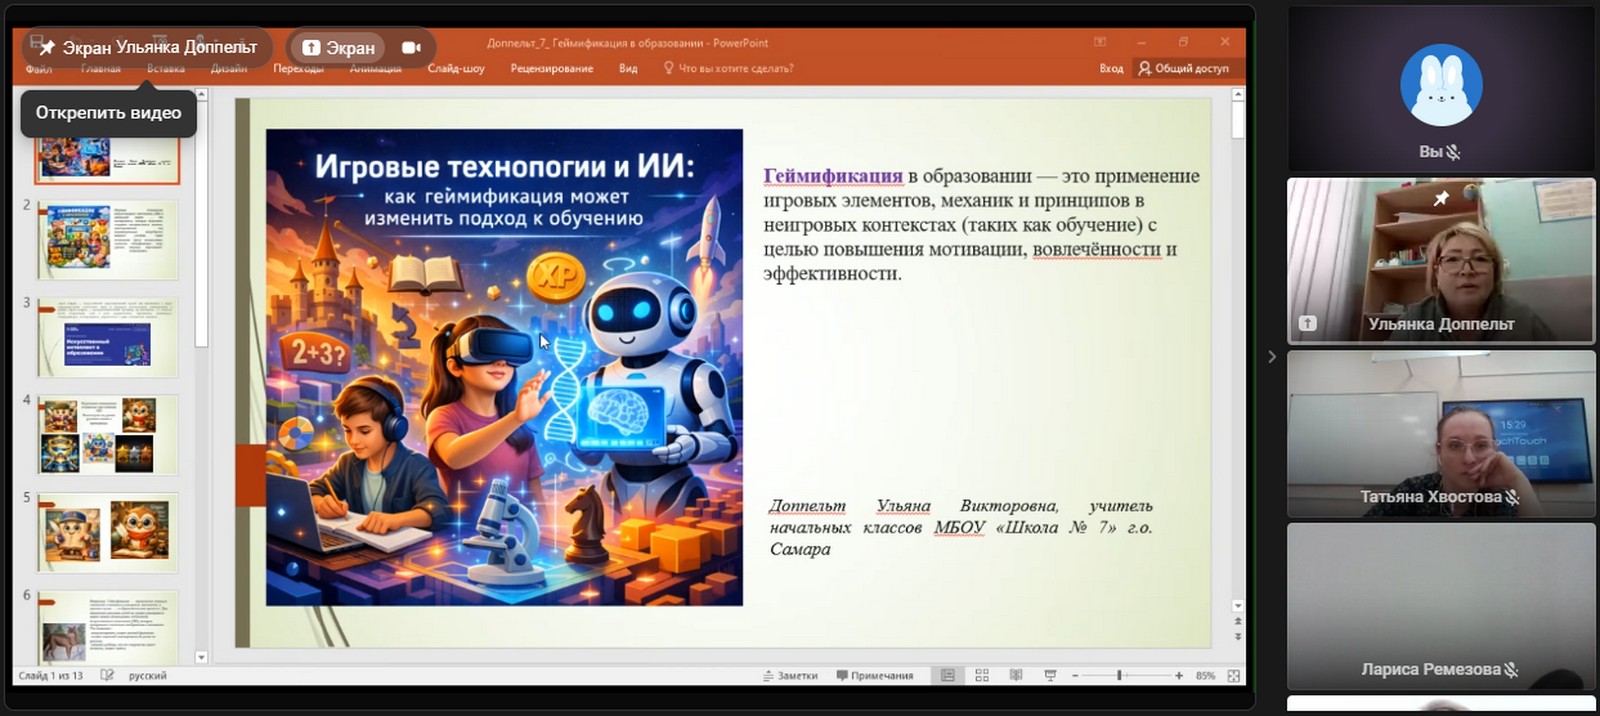Image resolution: width=1600 pixels, height=716 pixels.
Task: Select the Экран screen-share view button
Action: coord(338,47)
